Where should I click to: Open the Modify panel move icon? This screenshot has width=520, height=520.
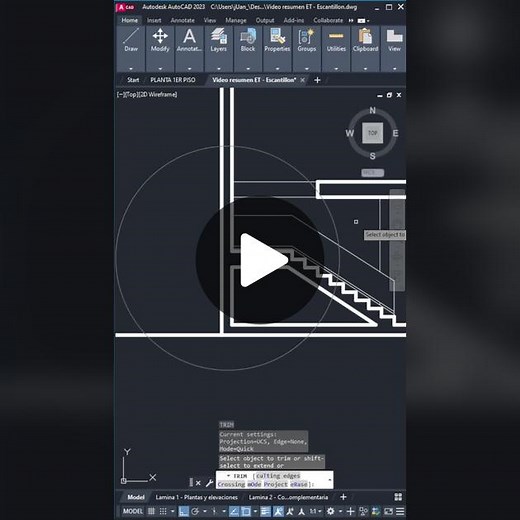tap(160, 36)
